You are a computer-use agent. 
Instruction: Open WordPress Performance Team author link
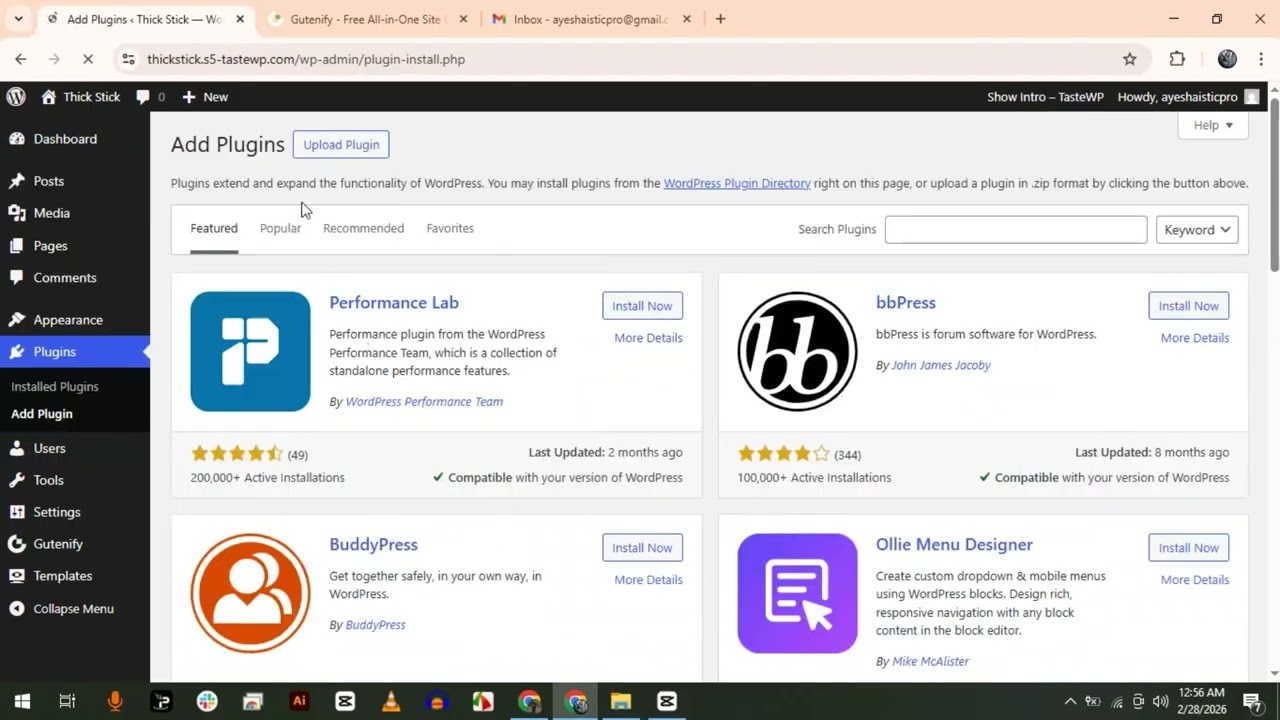point(424,402)
